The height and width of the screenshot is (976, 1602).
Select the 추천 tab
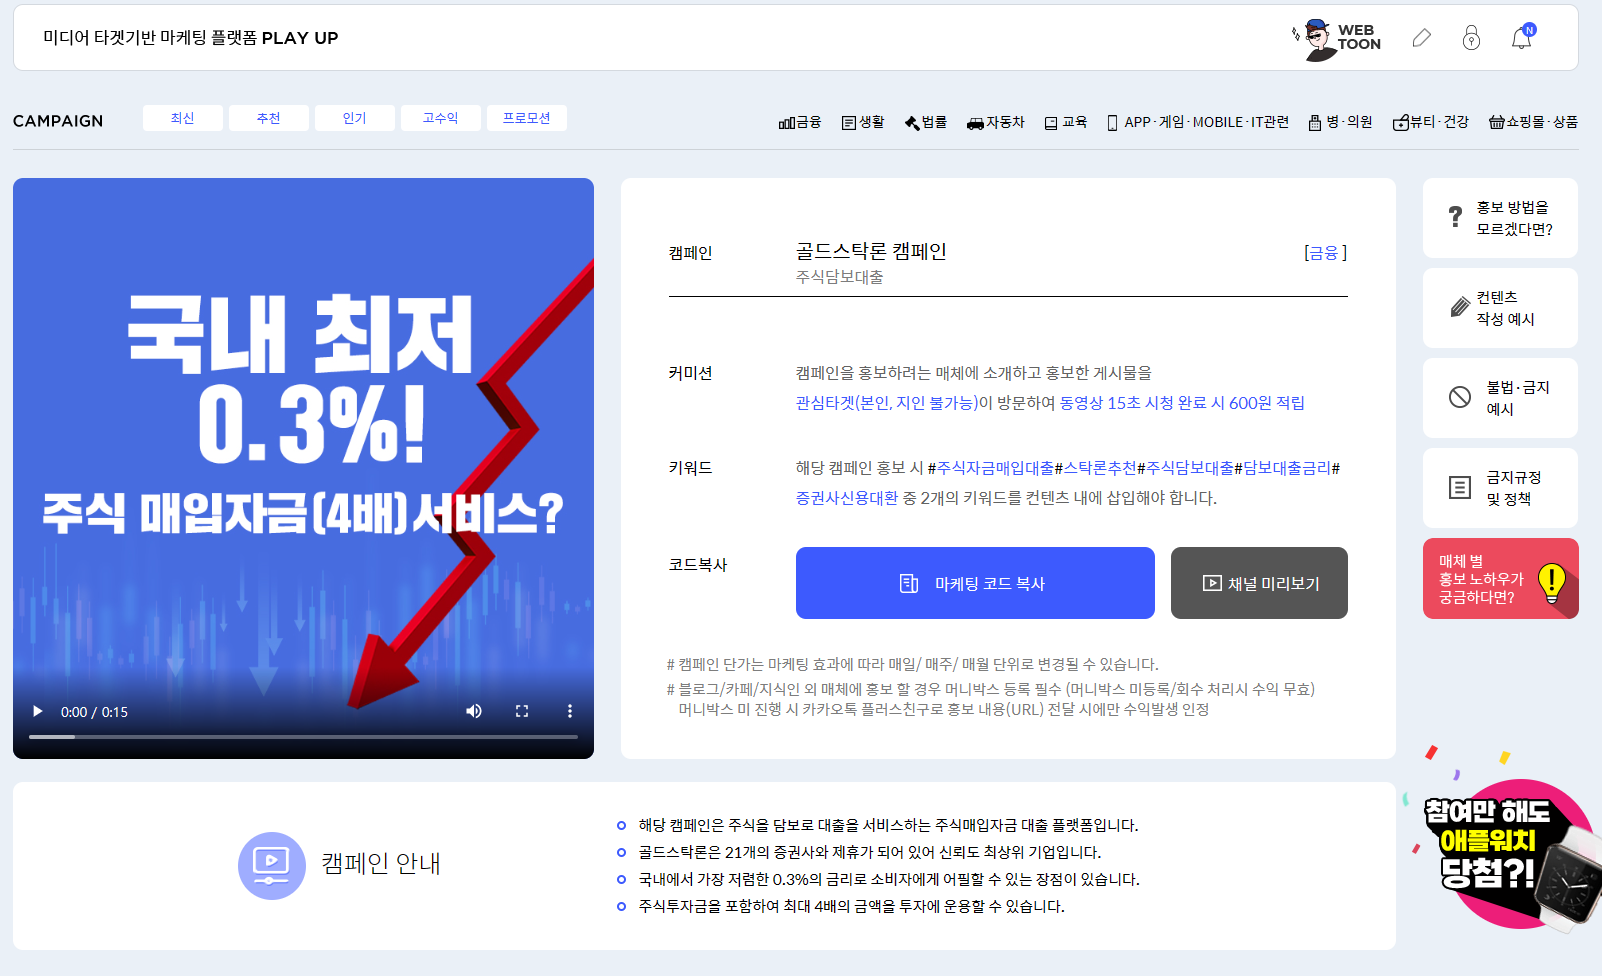coord(269,118)
